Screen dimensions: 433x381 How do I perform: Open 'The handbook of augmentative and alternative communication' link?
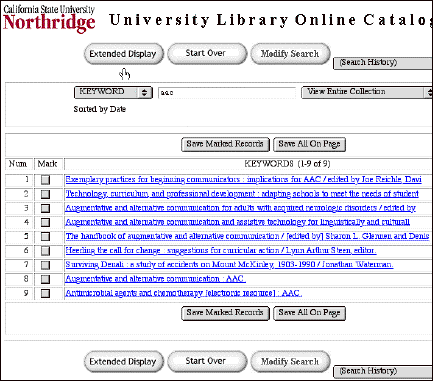coord(247,236)
